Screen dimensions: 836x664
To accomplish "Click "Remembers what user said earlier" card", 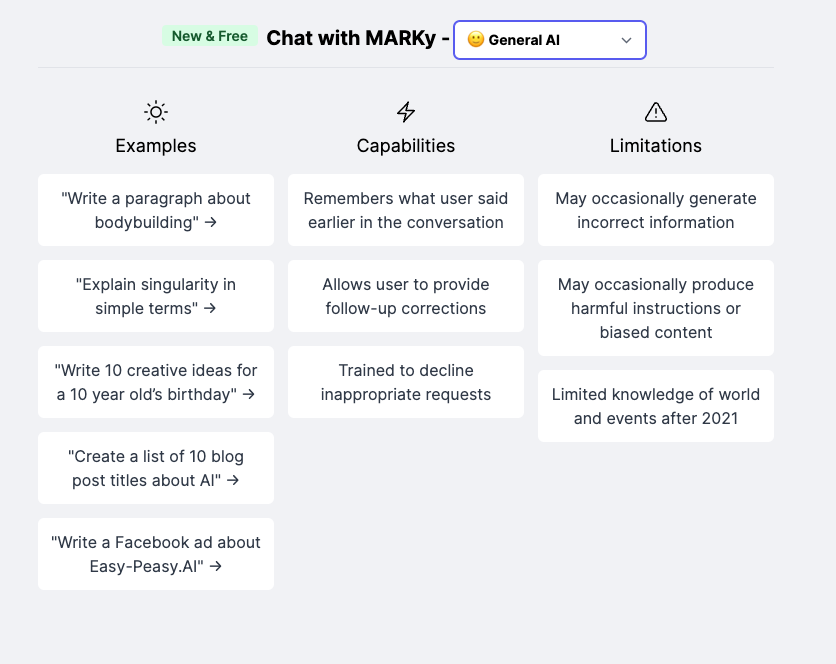I will pos(406,210).
